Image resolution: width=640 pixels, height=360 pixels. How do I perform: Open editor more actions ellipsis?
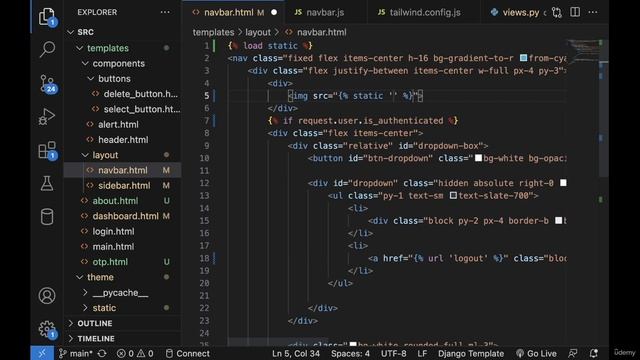pyautogui.click(x=593, y=12)
